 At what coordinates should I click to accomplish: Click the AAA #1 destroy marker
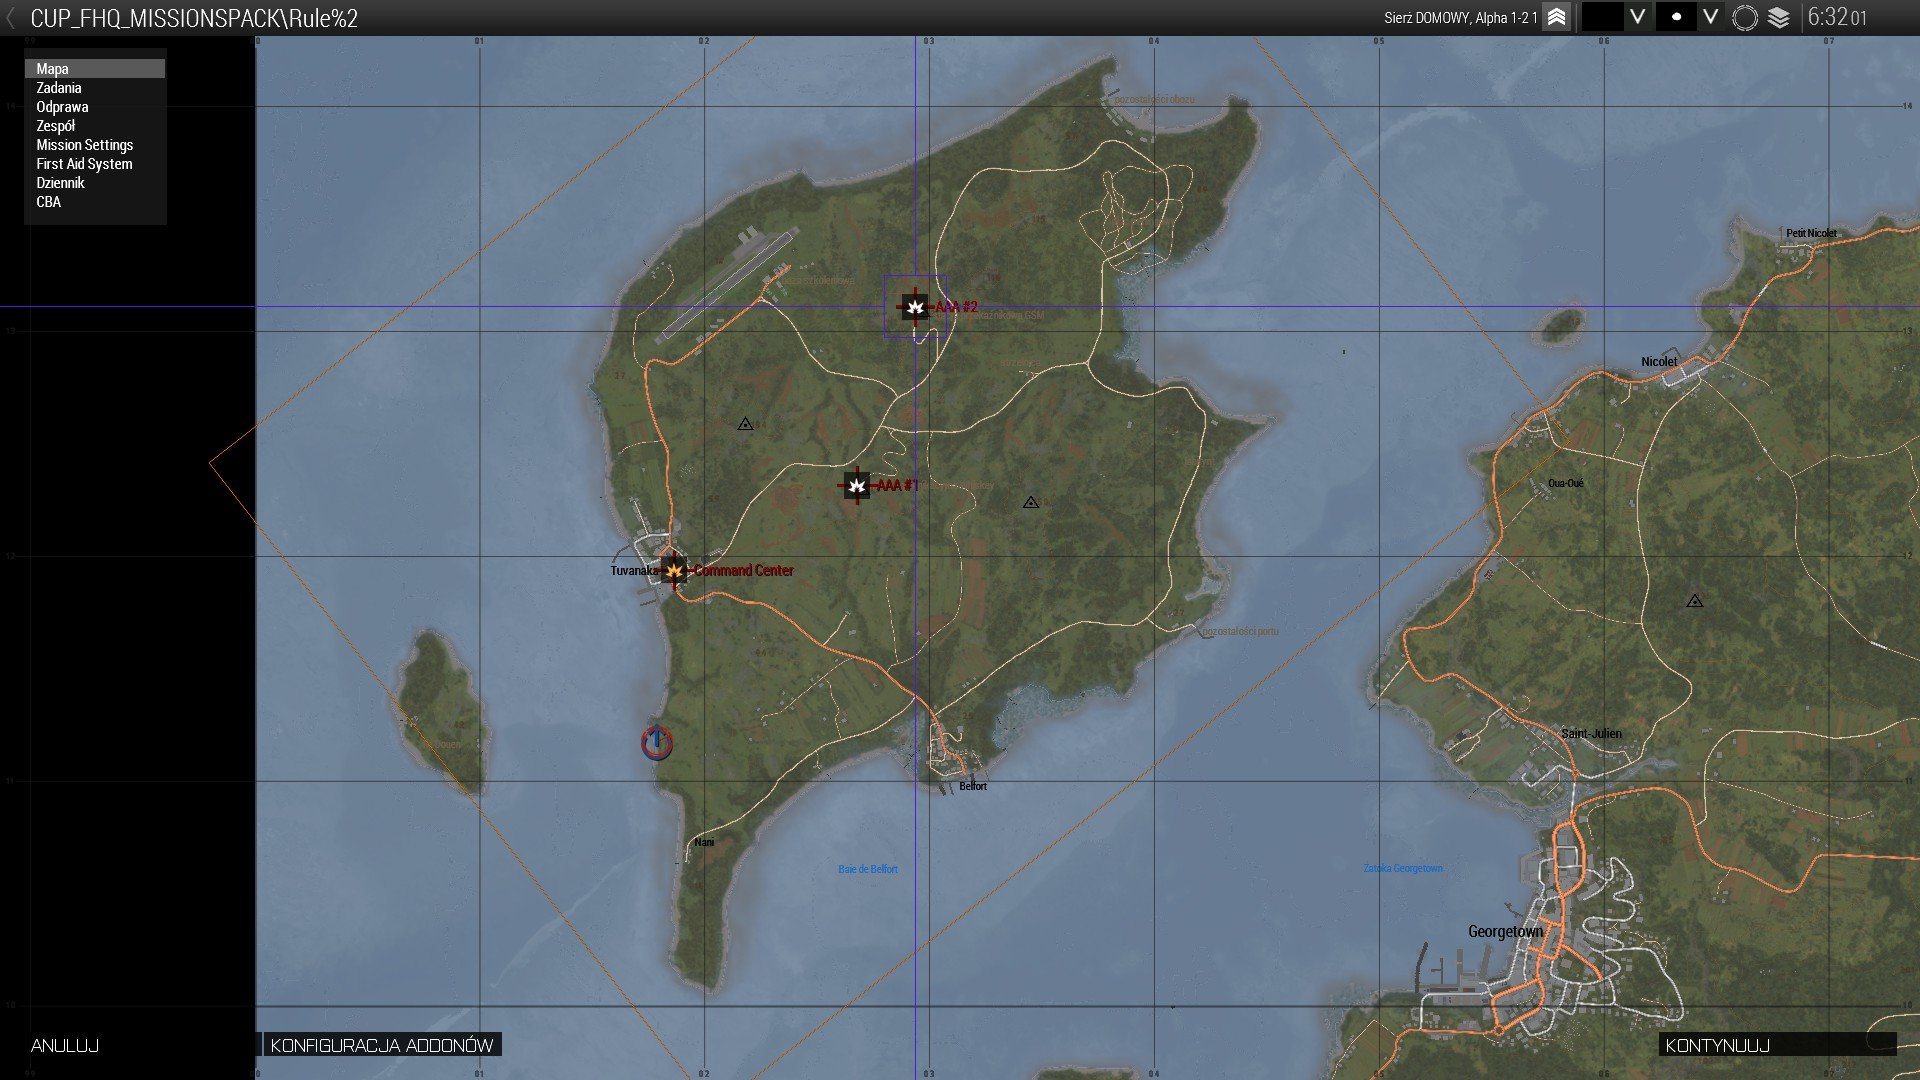[x=856, y=486]
